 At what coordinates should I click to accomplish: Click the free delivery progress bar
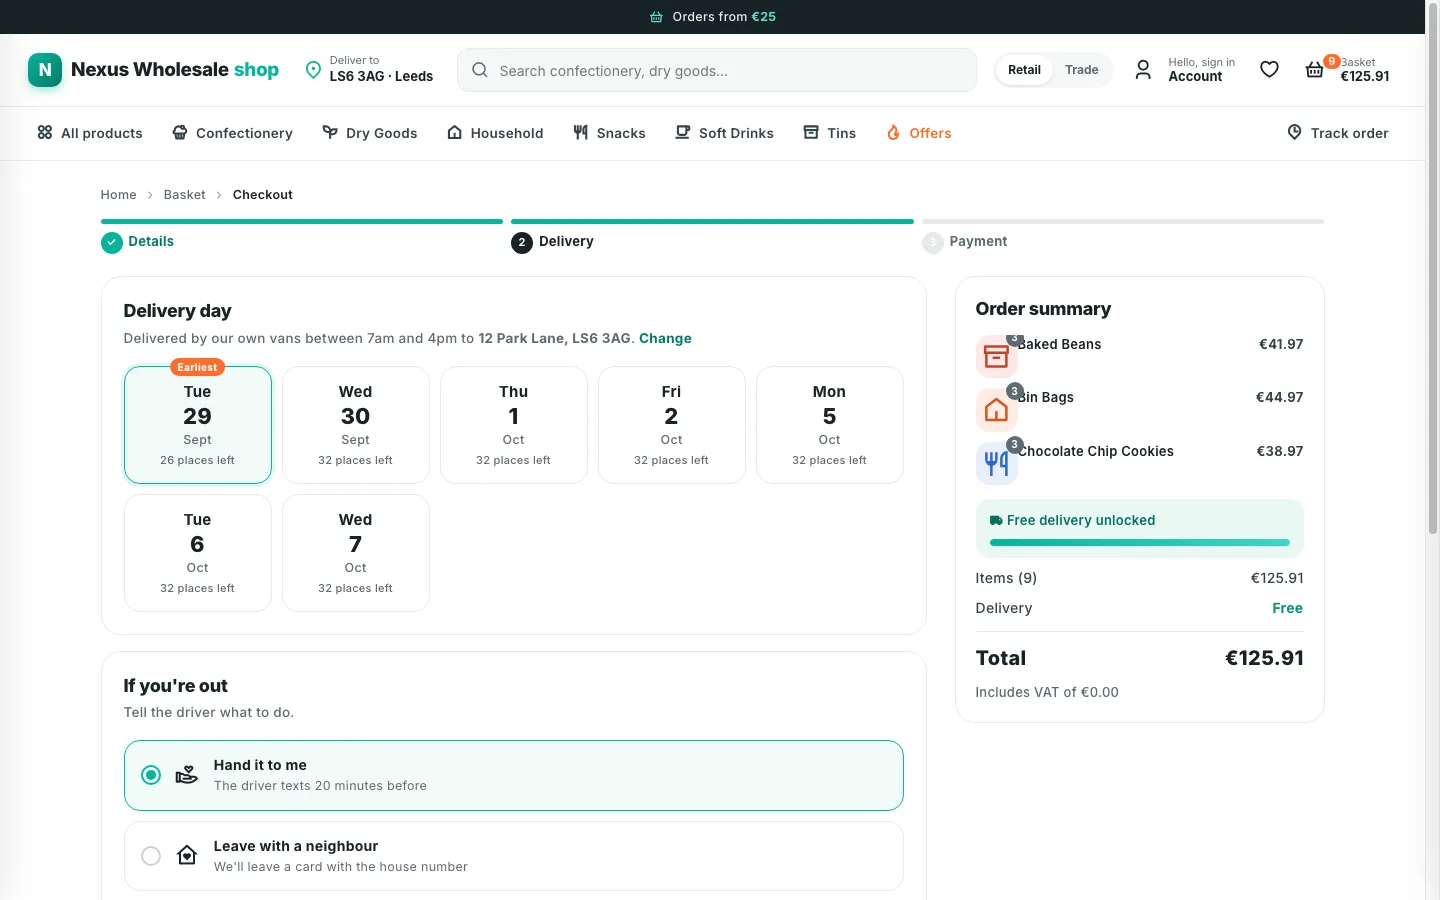(1140, 543)
